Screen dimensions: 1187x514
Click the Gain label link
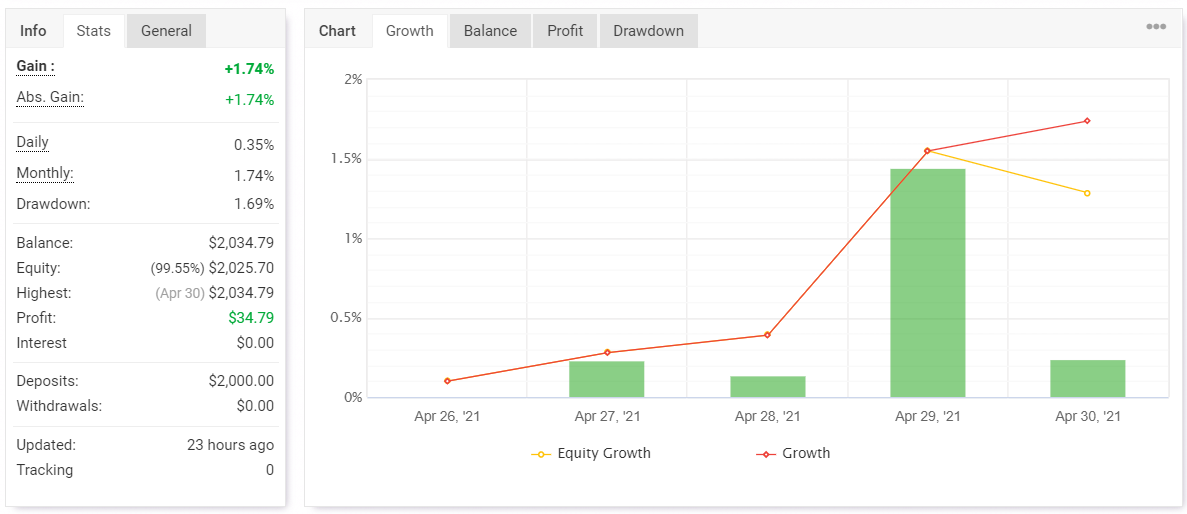35,66
